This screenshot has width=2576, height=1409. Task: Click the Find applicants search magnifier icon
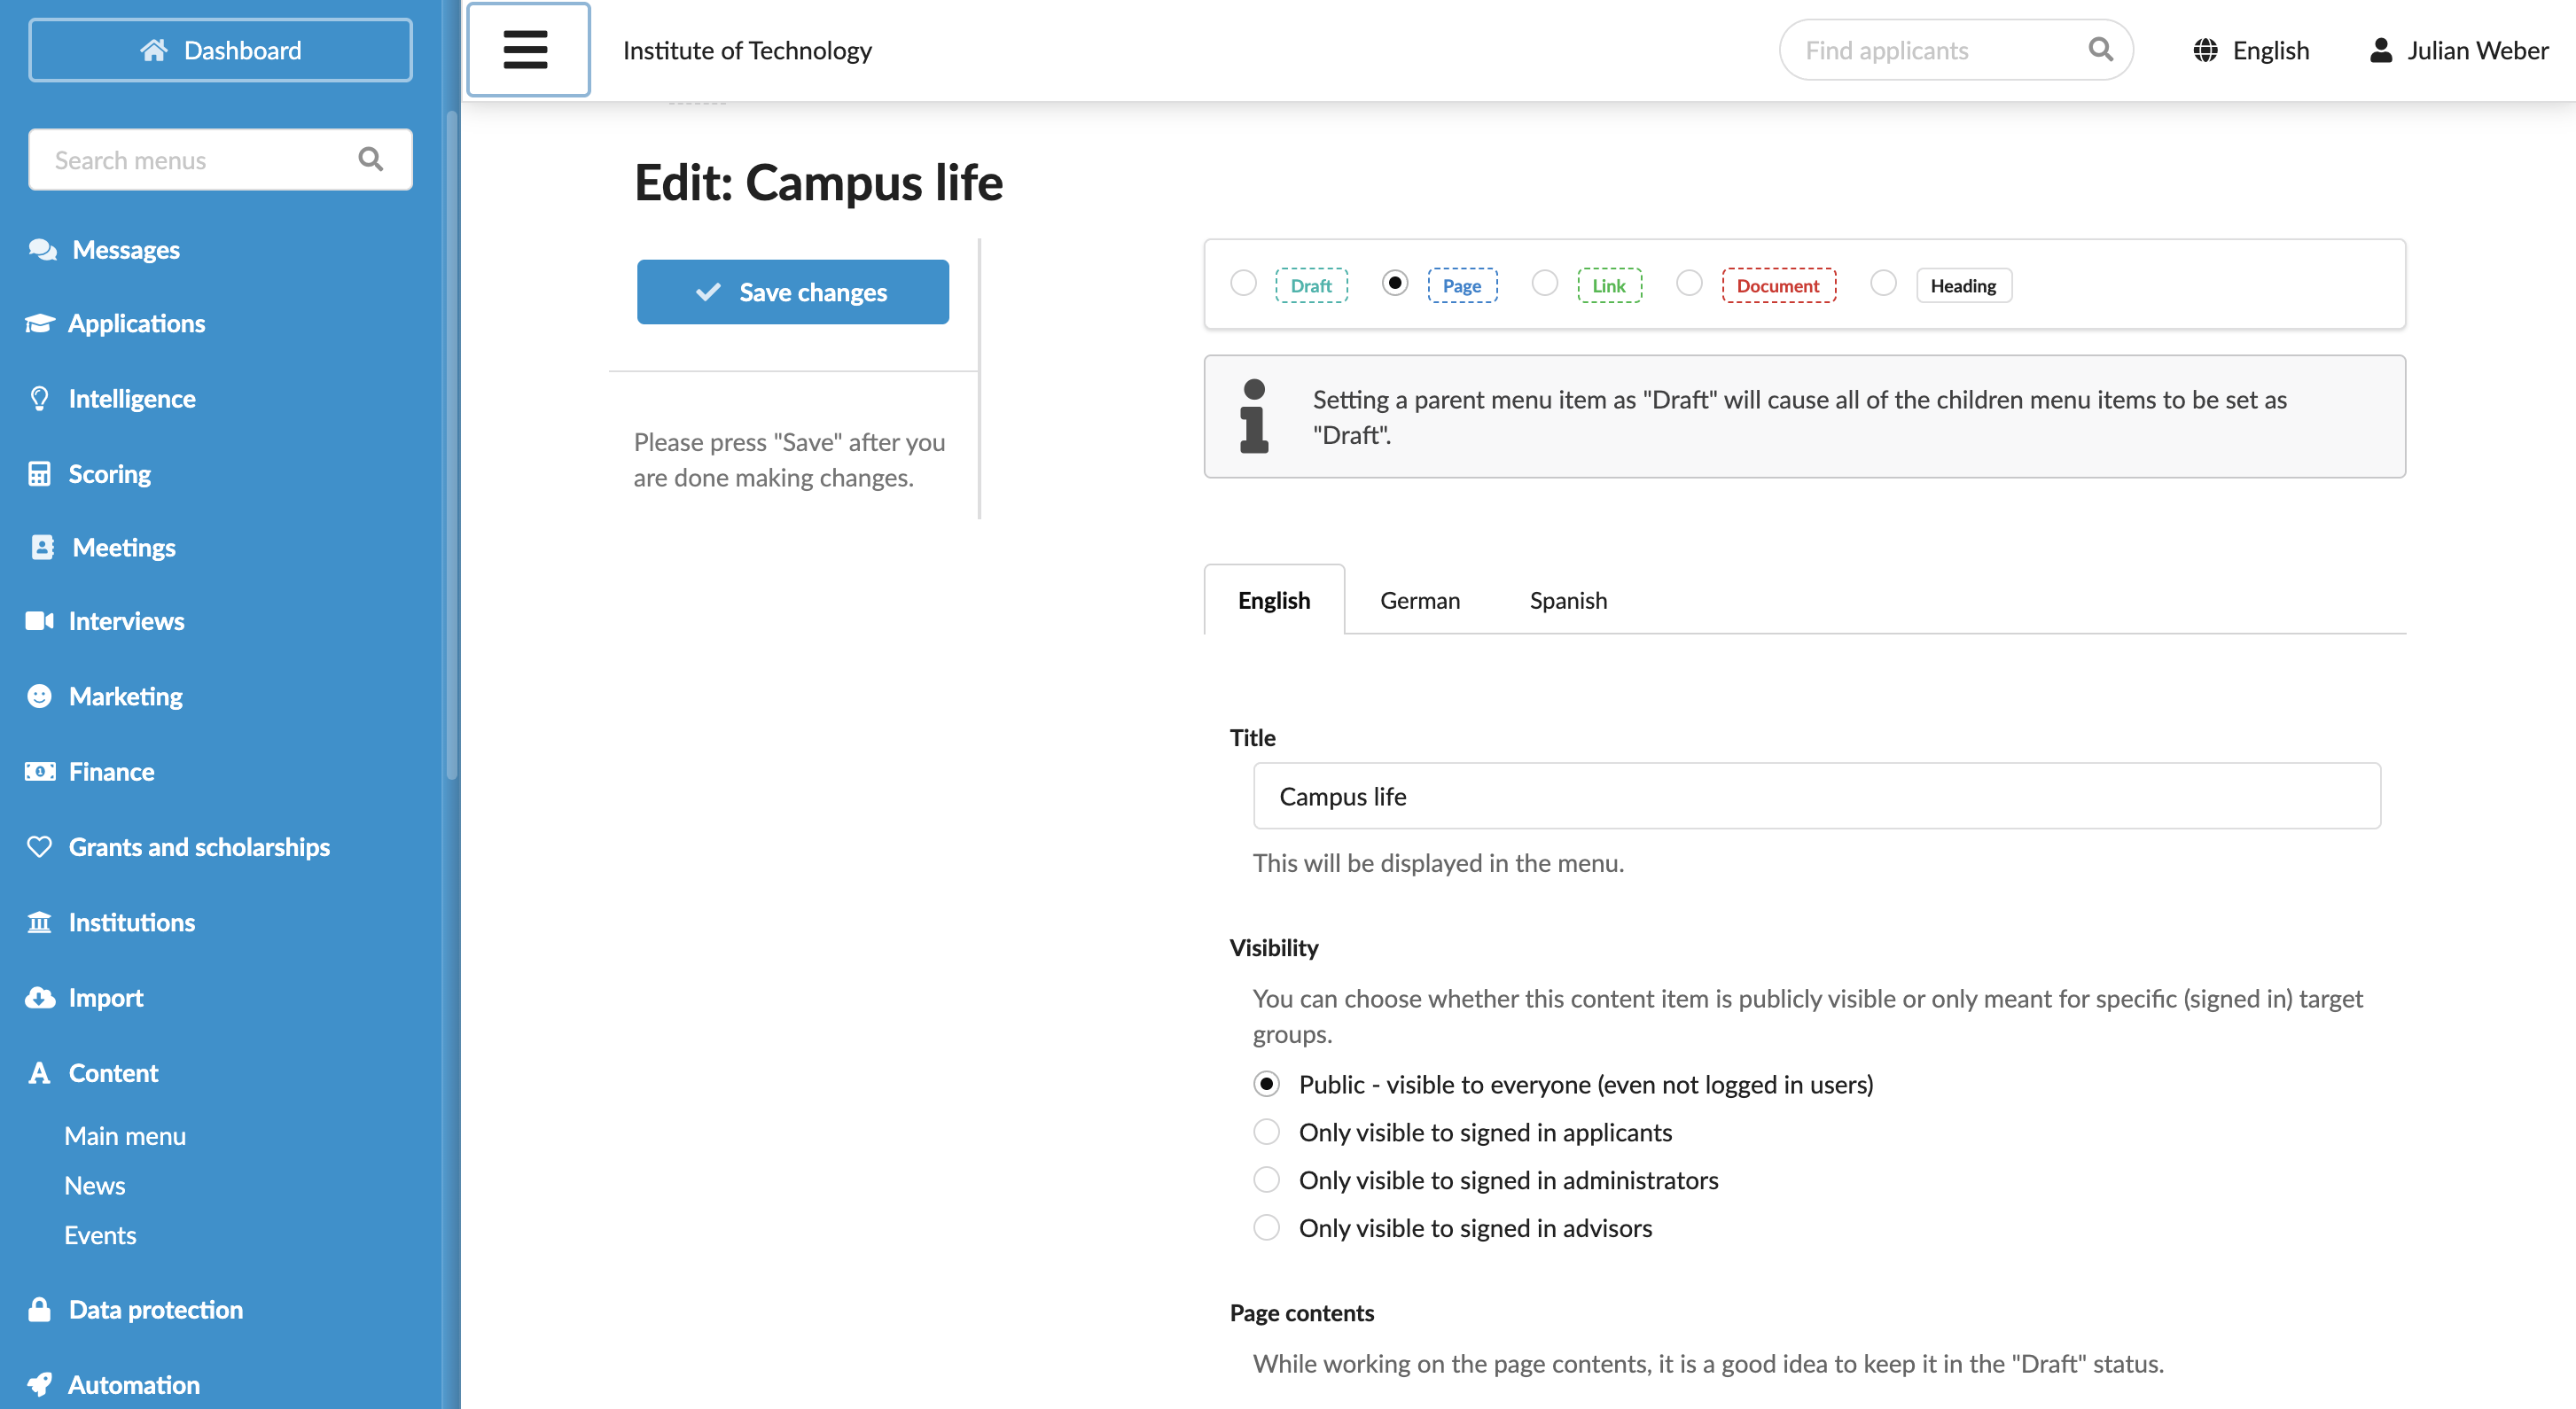(x=2101, y=49)
